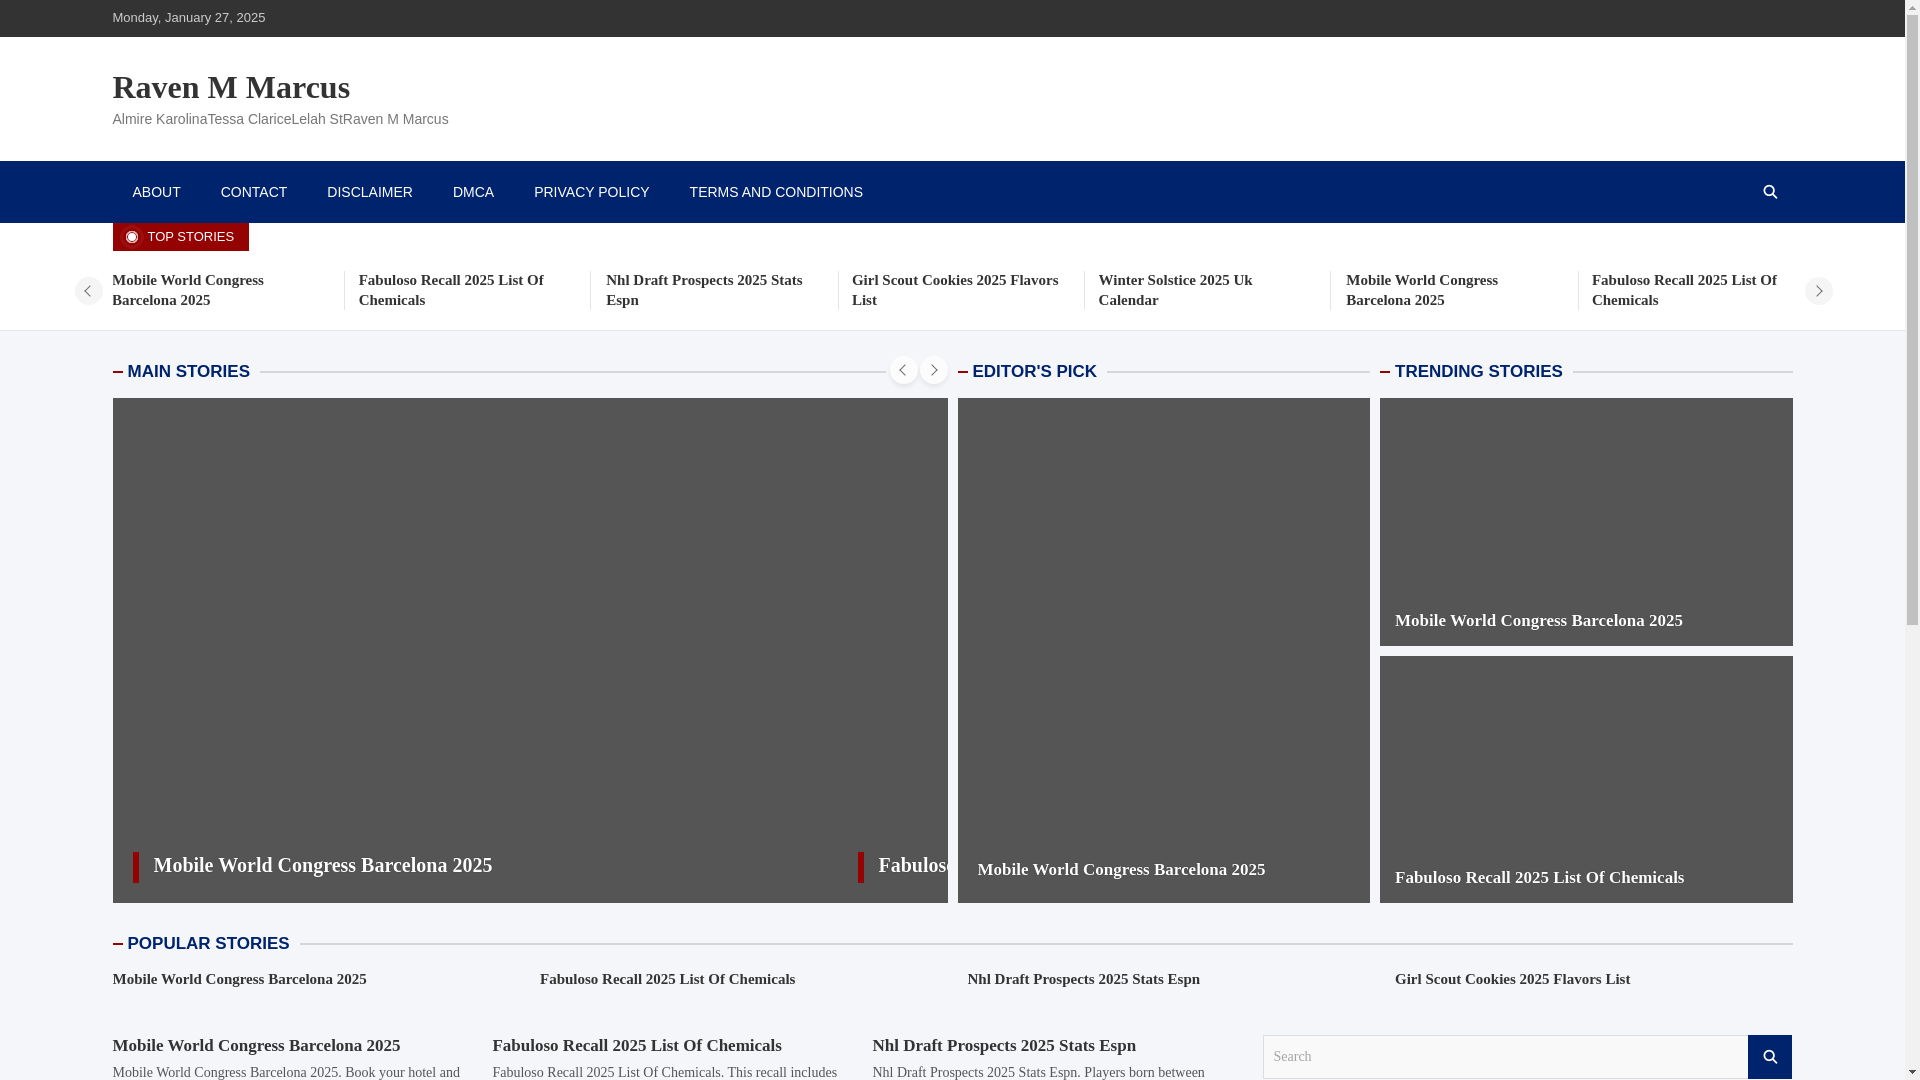The width and height of the screenshot is (1920, 1080).
Task: Open second ticker Mobile World Congress Barcelona 2025 item
Action: (1421, 290)
